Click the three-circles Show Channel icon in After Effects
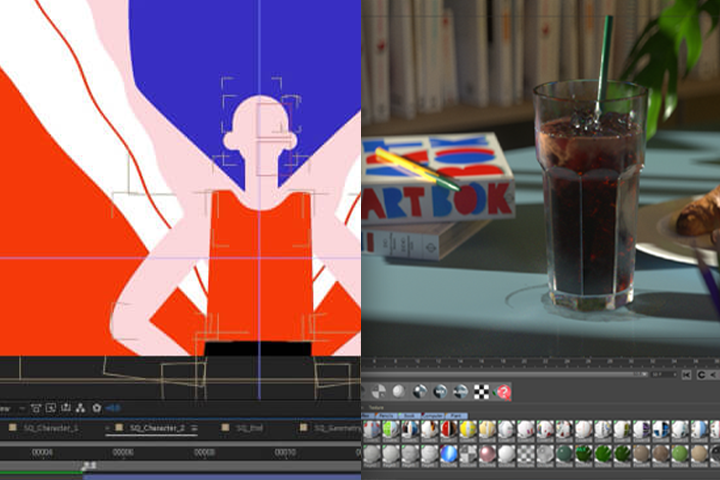Screen dimensions: 720x480 pos(80,408)
